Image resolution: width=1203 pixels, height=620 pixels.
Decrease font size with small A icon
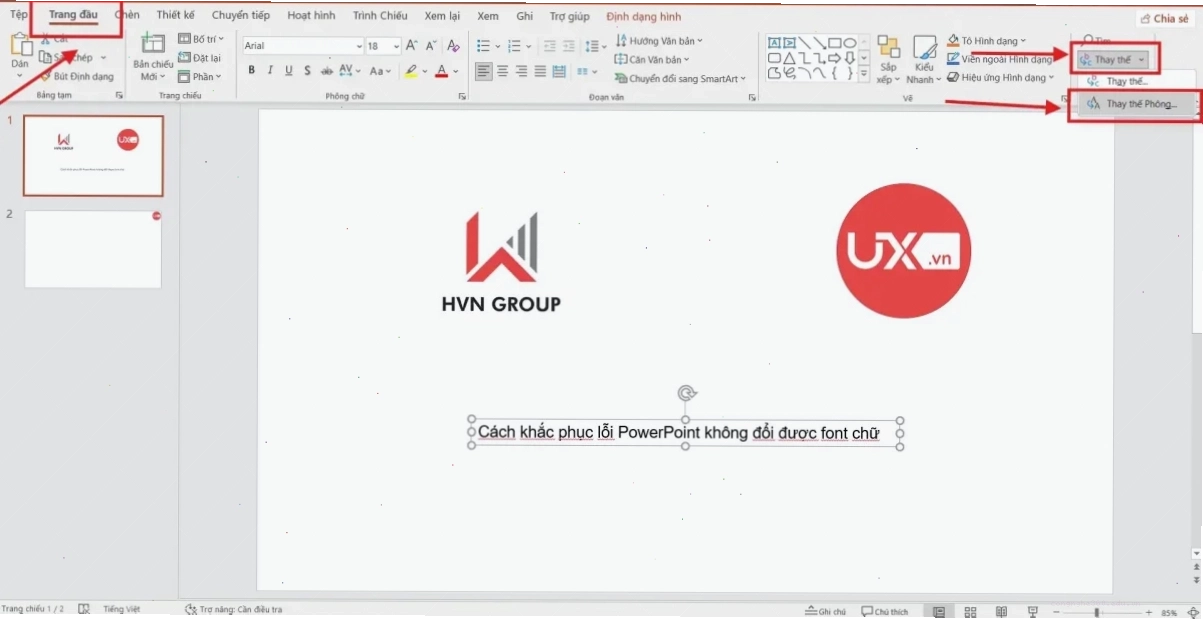point(431,46)
